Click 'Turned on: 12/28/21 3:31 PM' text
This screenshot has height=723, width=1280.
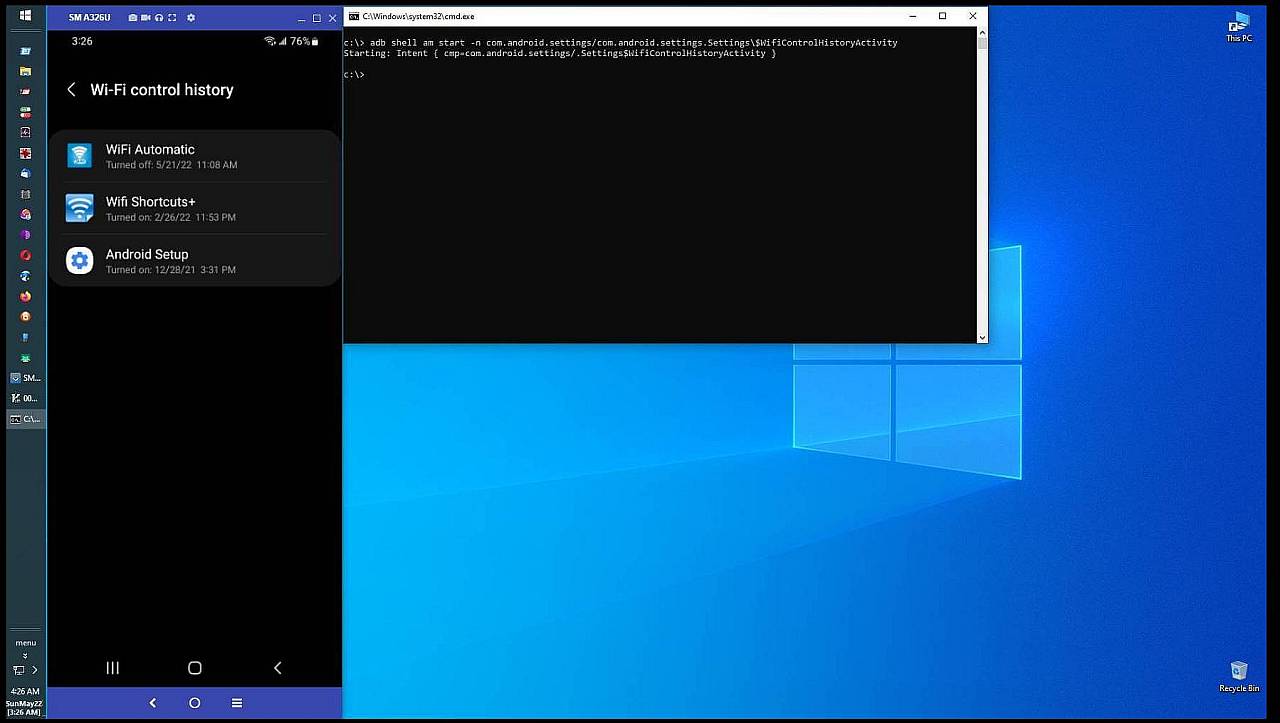[171, 270]
